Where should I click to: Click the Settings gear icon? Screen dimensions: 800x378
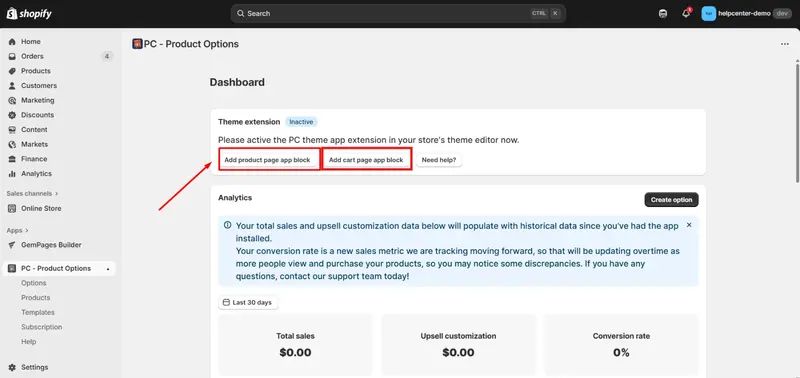pos(12,367)
